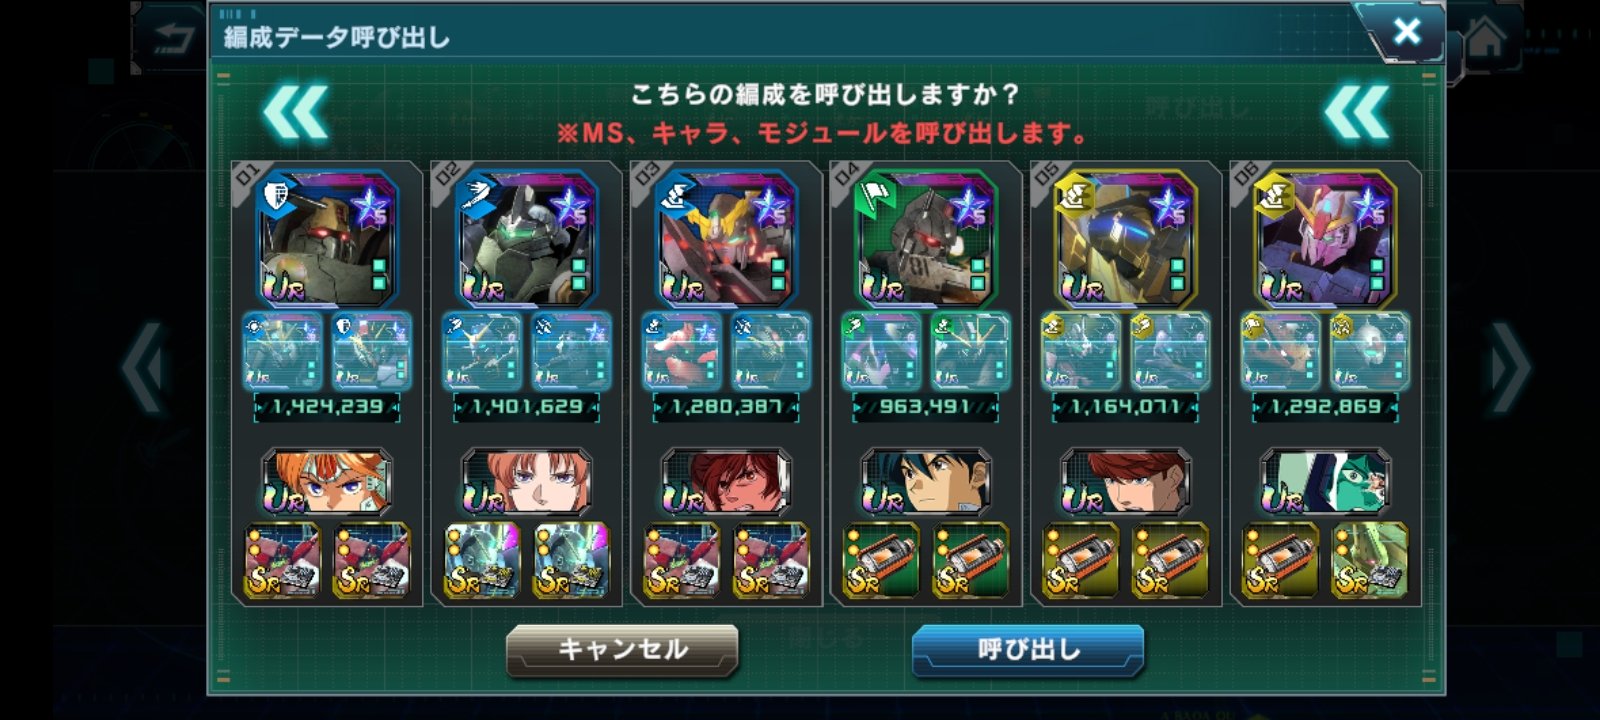
Task: Tap the dark-haired pilot portrait in slot 04
Action: 926,482
